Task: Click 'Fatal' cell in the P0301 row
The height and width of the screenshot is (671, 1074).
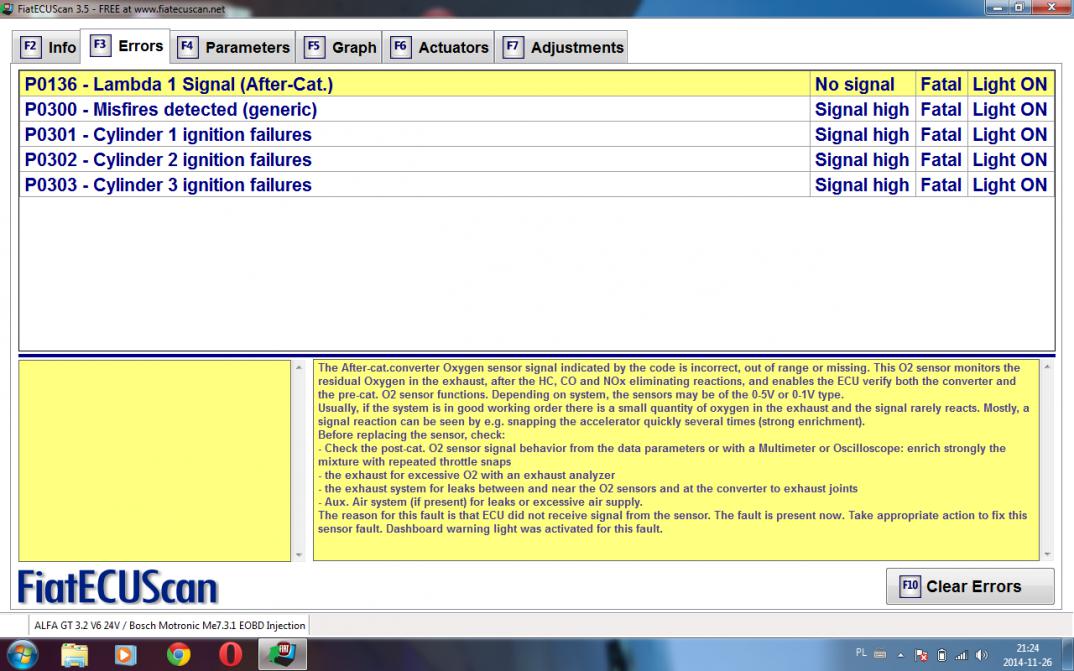Action: 941,135
